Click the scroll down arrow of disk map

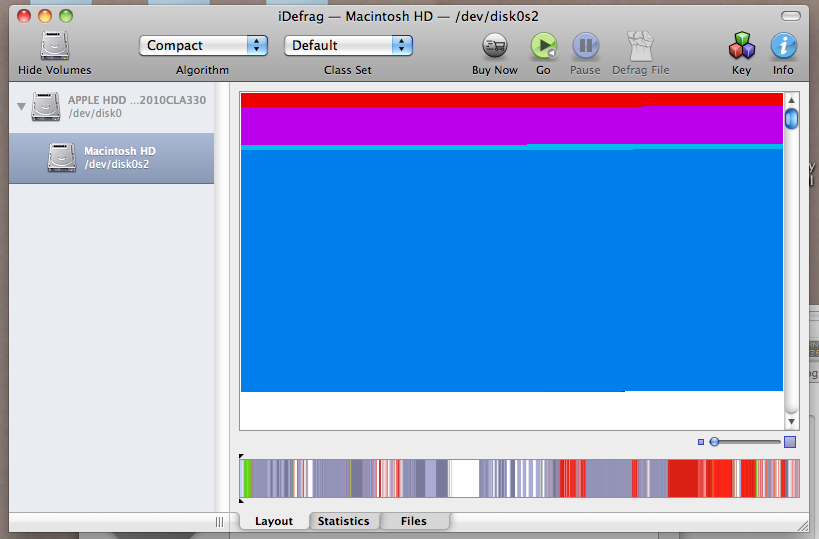[791, 421]
